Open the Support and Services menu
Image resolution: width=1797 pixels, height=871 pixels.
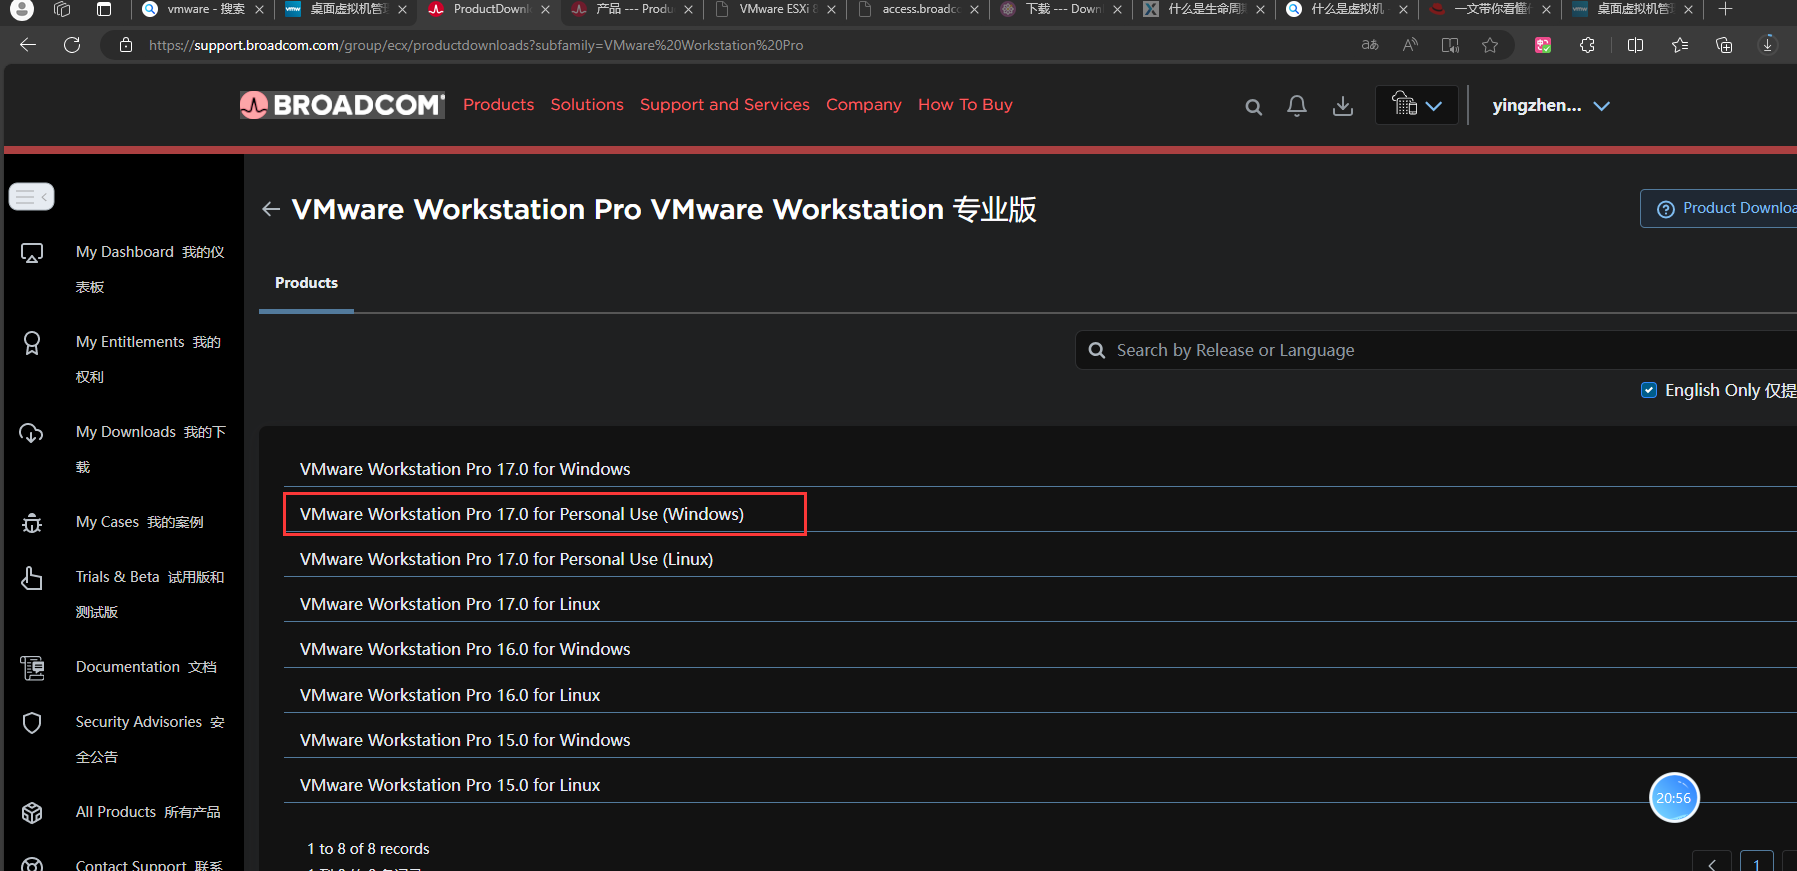point(725,105)
